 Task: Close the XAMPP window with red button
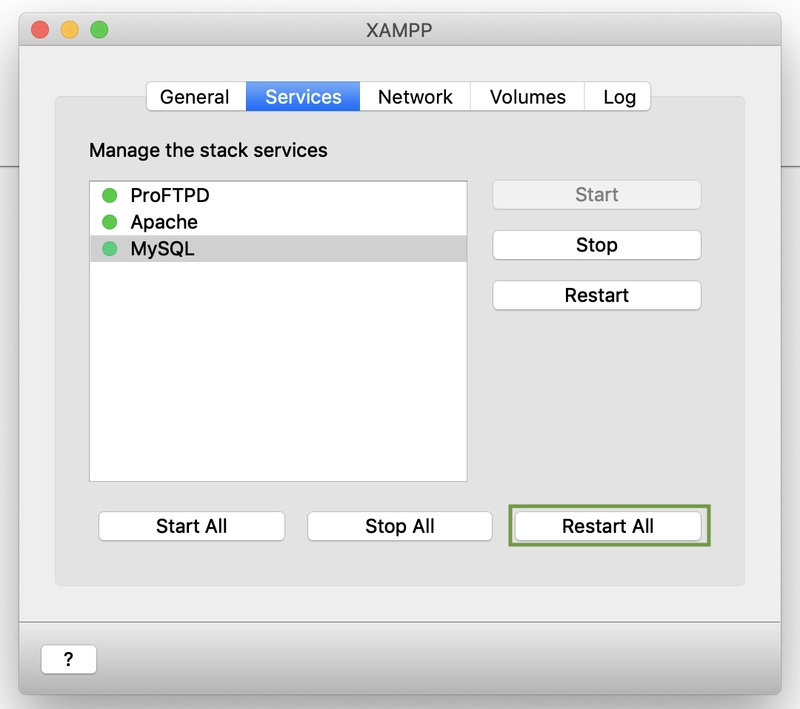pos(40,30)
